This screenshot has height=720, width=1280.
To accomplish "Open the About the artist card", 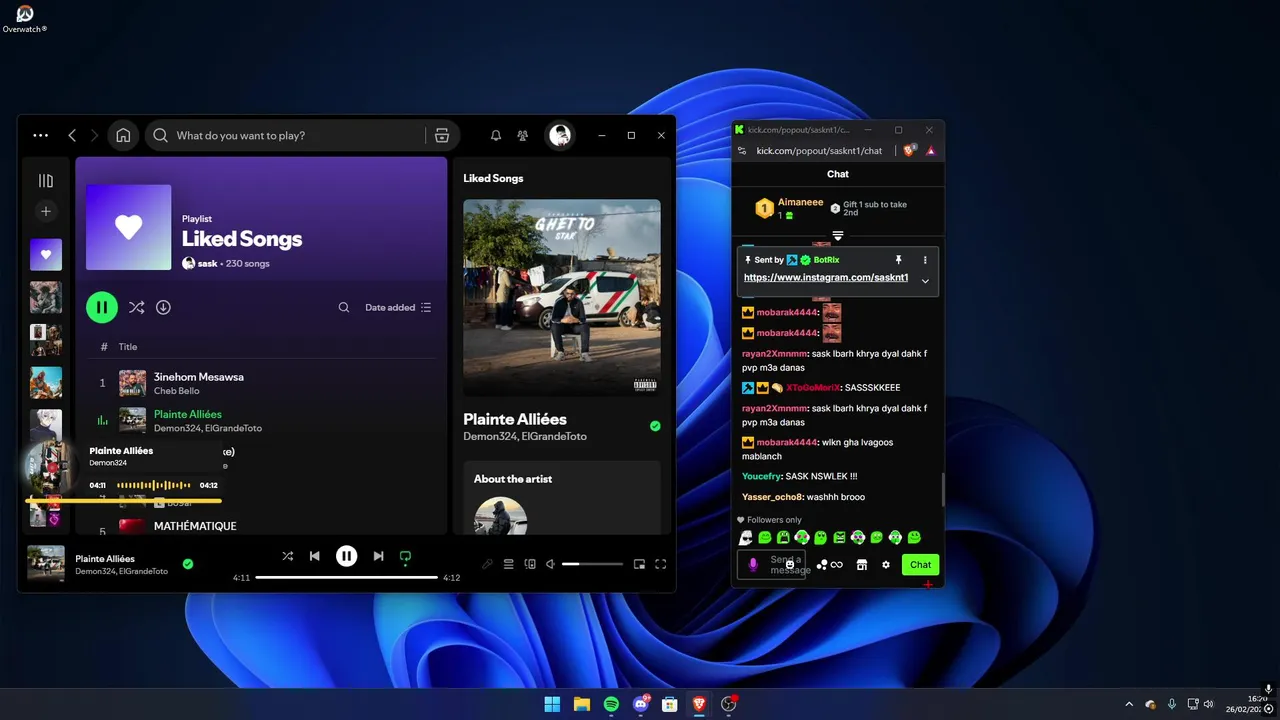I will pos(562,497).
